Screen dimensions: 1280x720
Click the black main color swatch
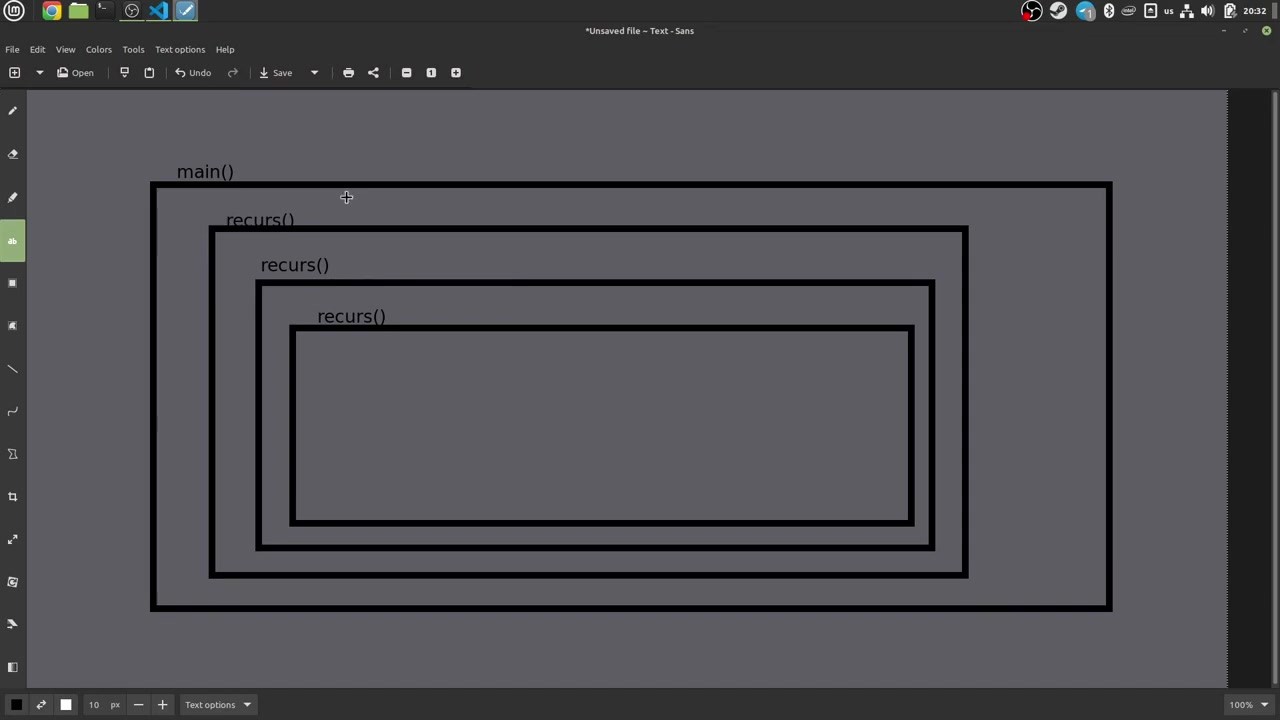tap(16, 705)
